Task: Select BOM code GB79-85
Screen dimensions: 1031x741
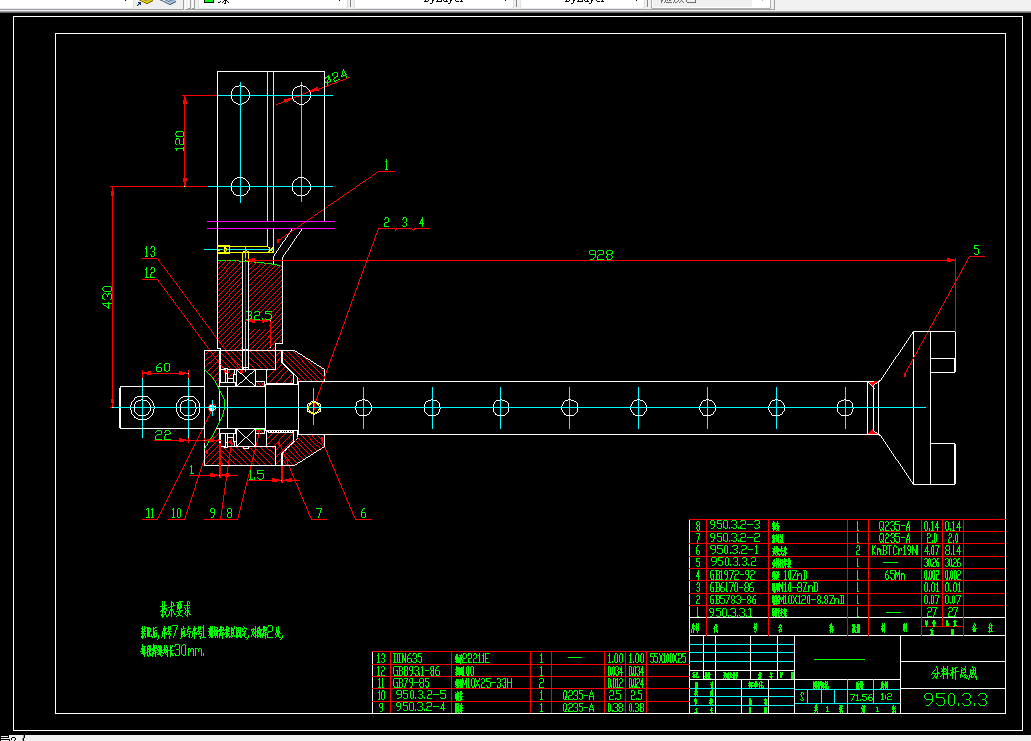Action: coord(411,683)
